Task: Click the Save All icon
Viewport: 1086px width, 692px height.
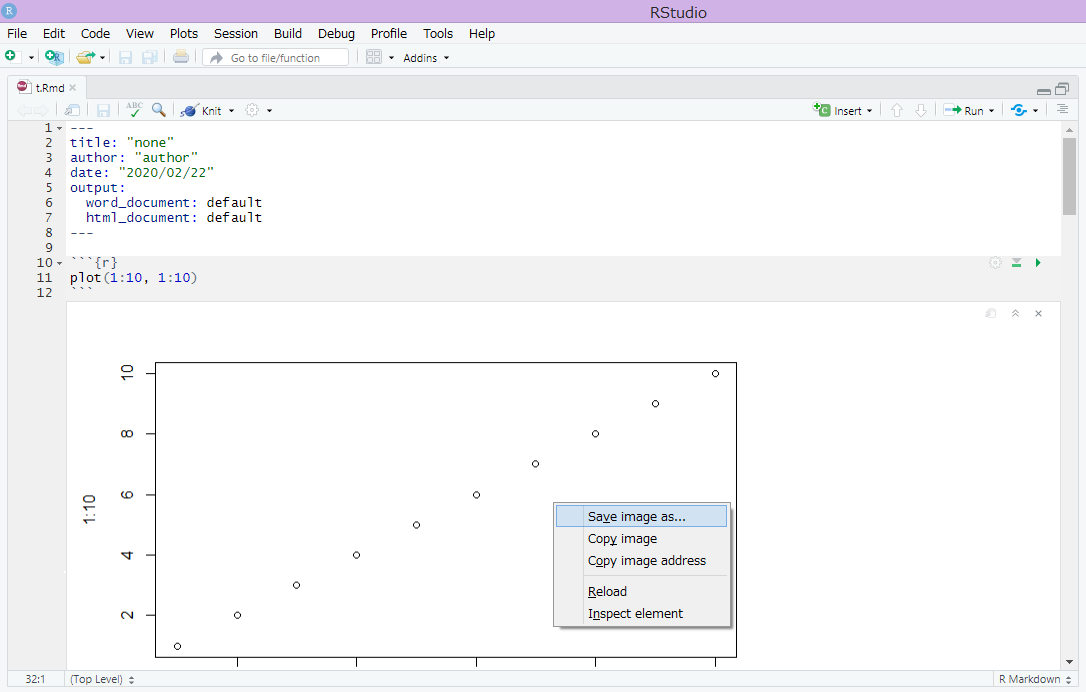Action: (150, 57)
